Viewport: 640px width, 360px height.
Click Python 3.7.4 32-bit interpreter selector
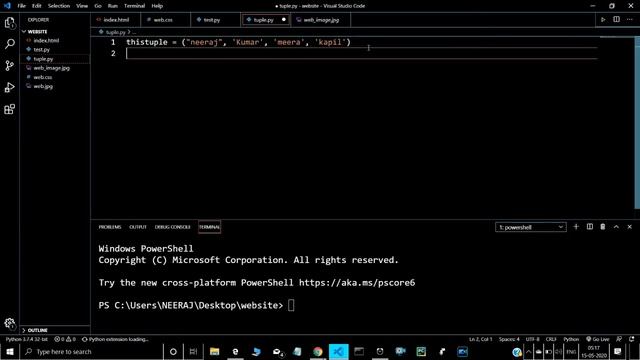point(27,339)
